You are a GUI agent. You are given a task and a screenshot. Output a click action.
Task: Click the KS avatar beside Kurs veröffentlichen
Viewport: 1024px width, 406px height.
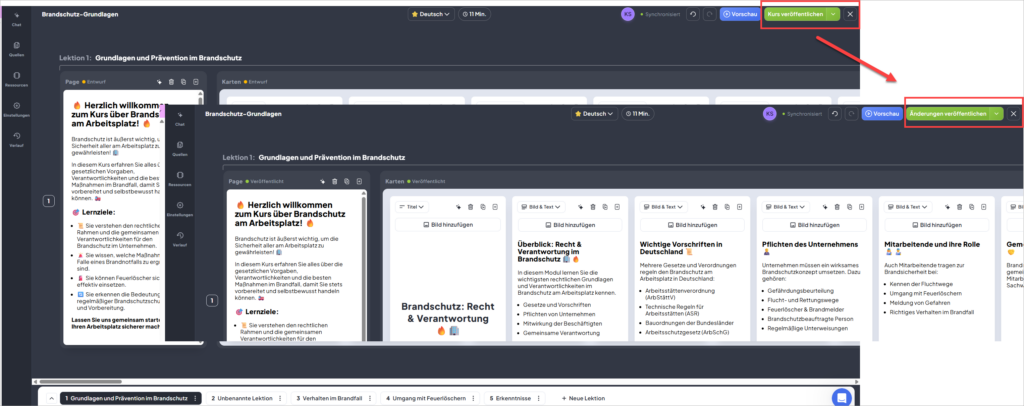(656, 14)
